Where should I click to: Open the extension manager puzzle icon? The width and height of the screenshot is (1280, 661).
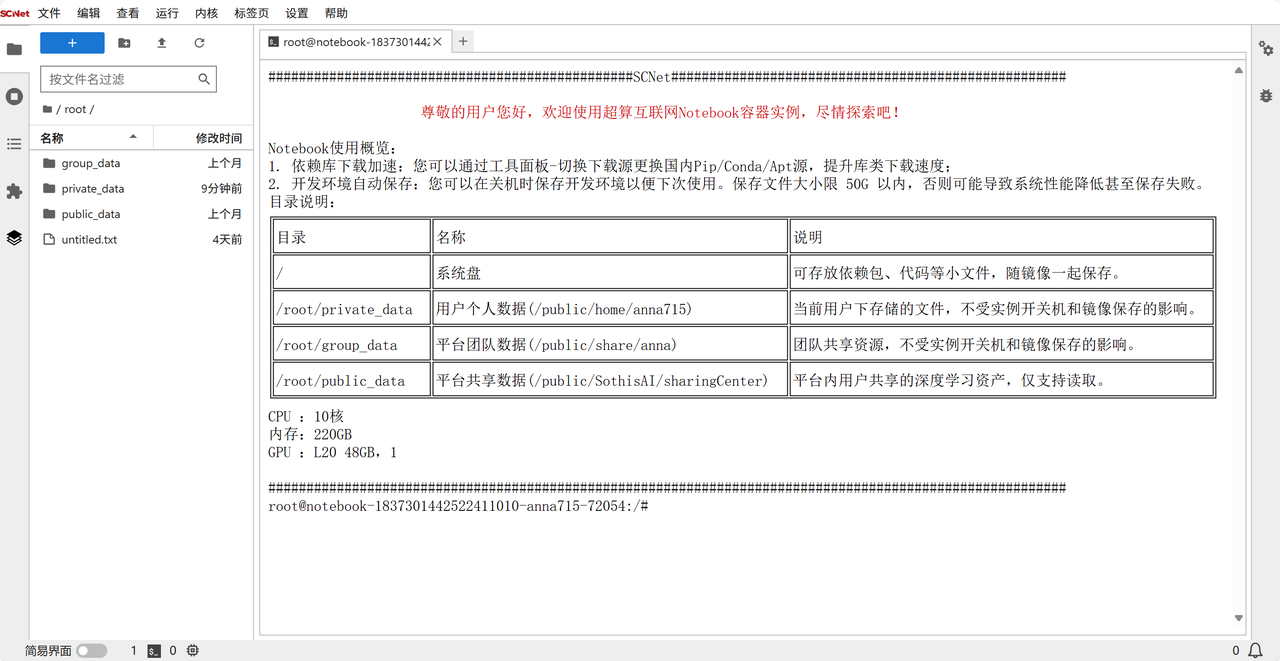tap(14, 191)
